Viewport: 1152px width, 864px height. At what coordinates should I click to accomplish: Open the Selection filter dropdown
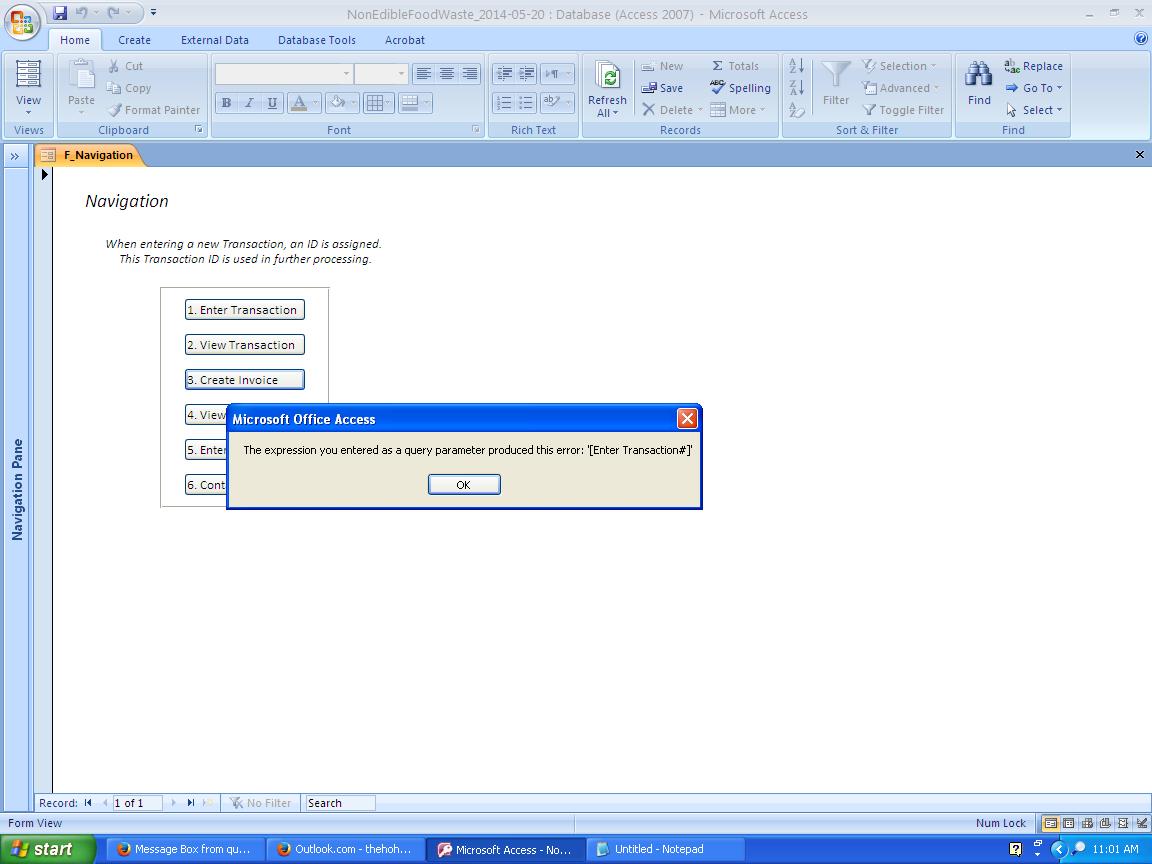(899, 66)
